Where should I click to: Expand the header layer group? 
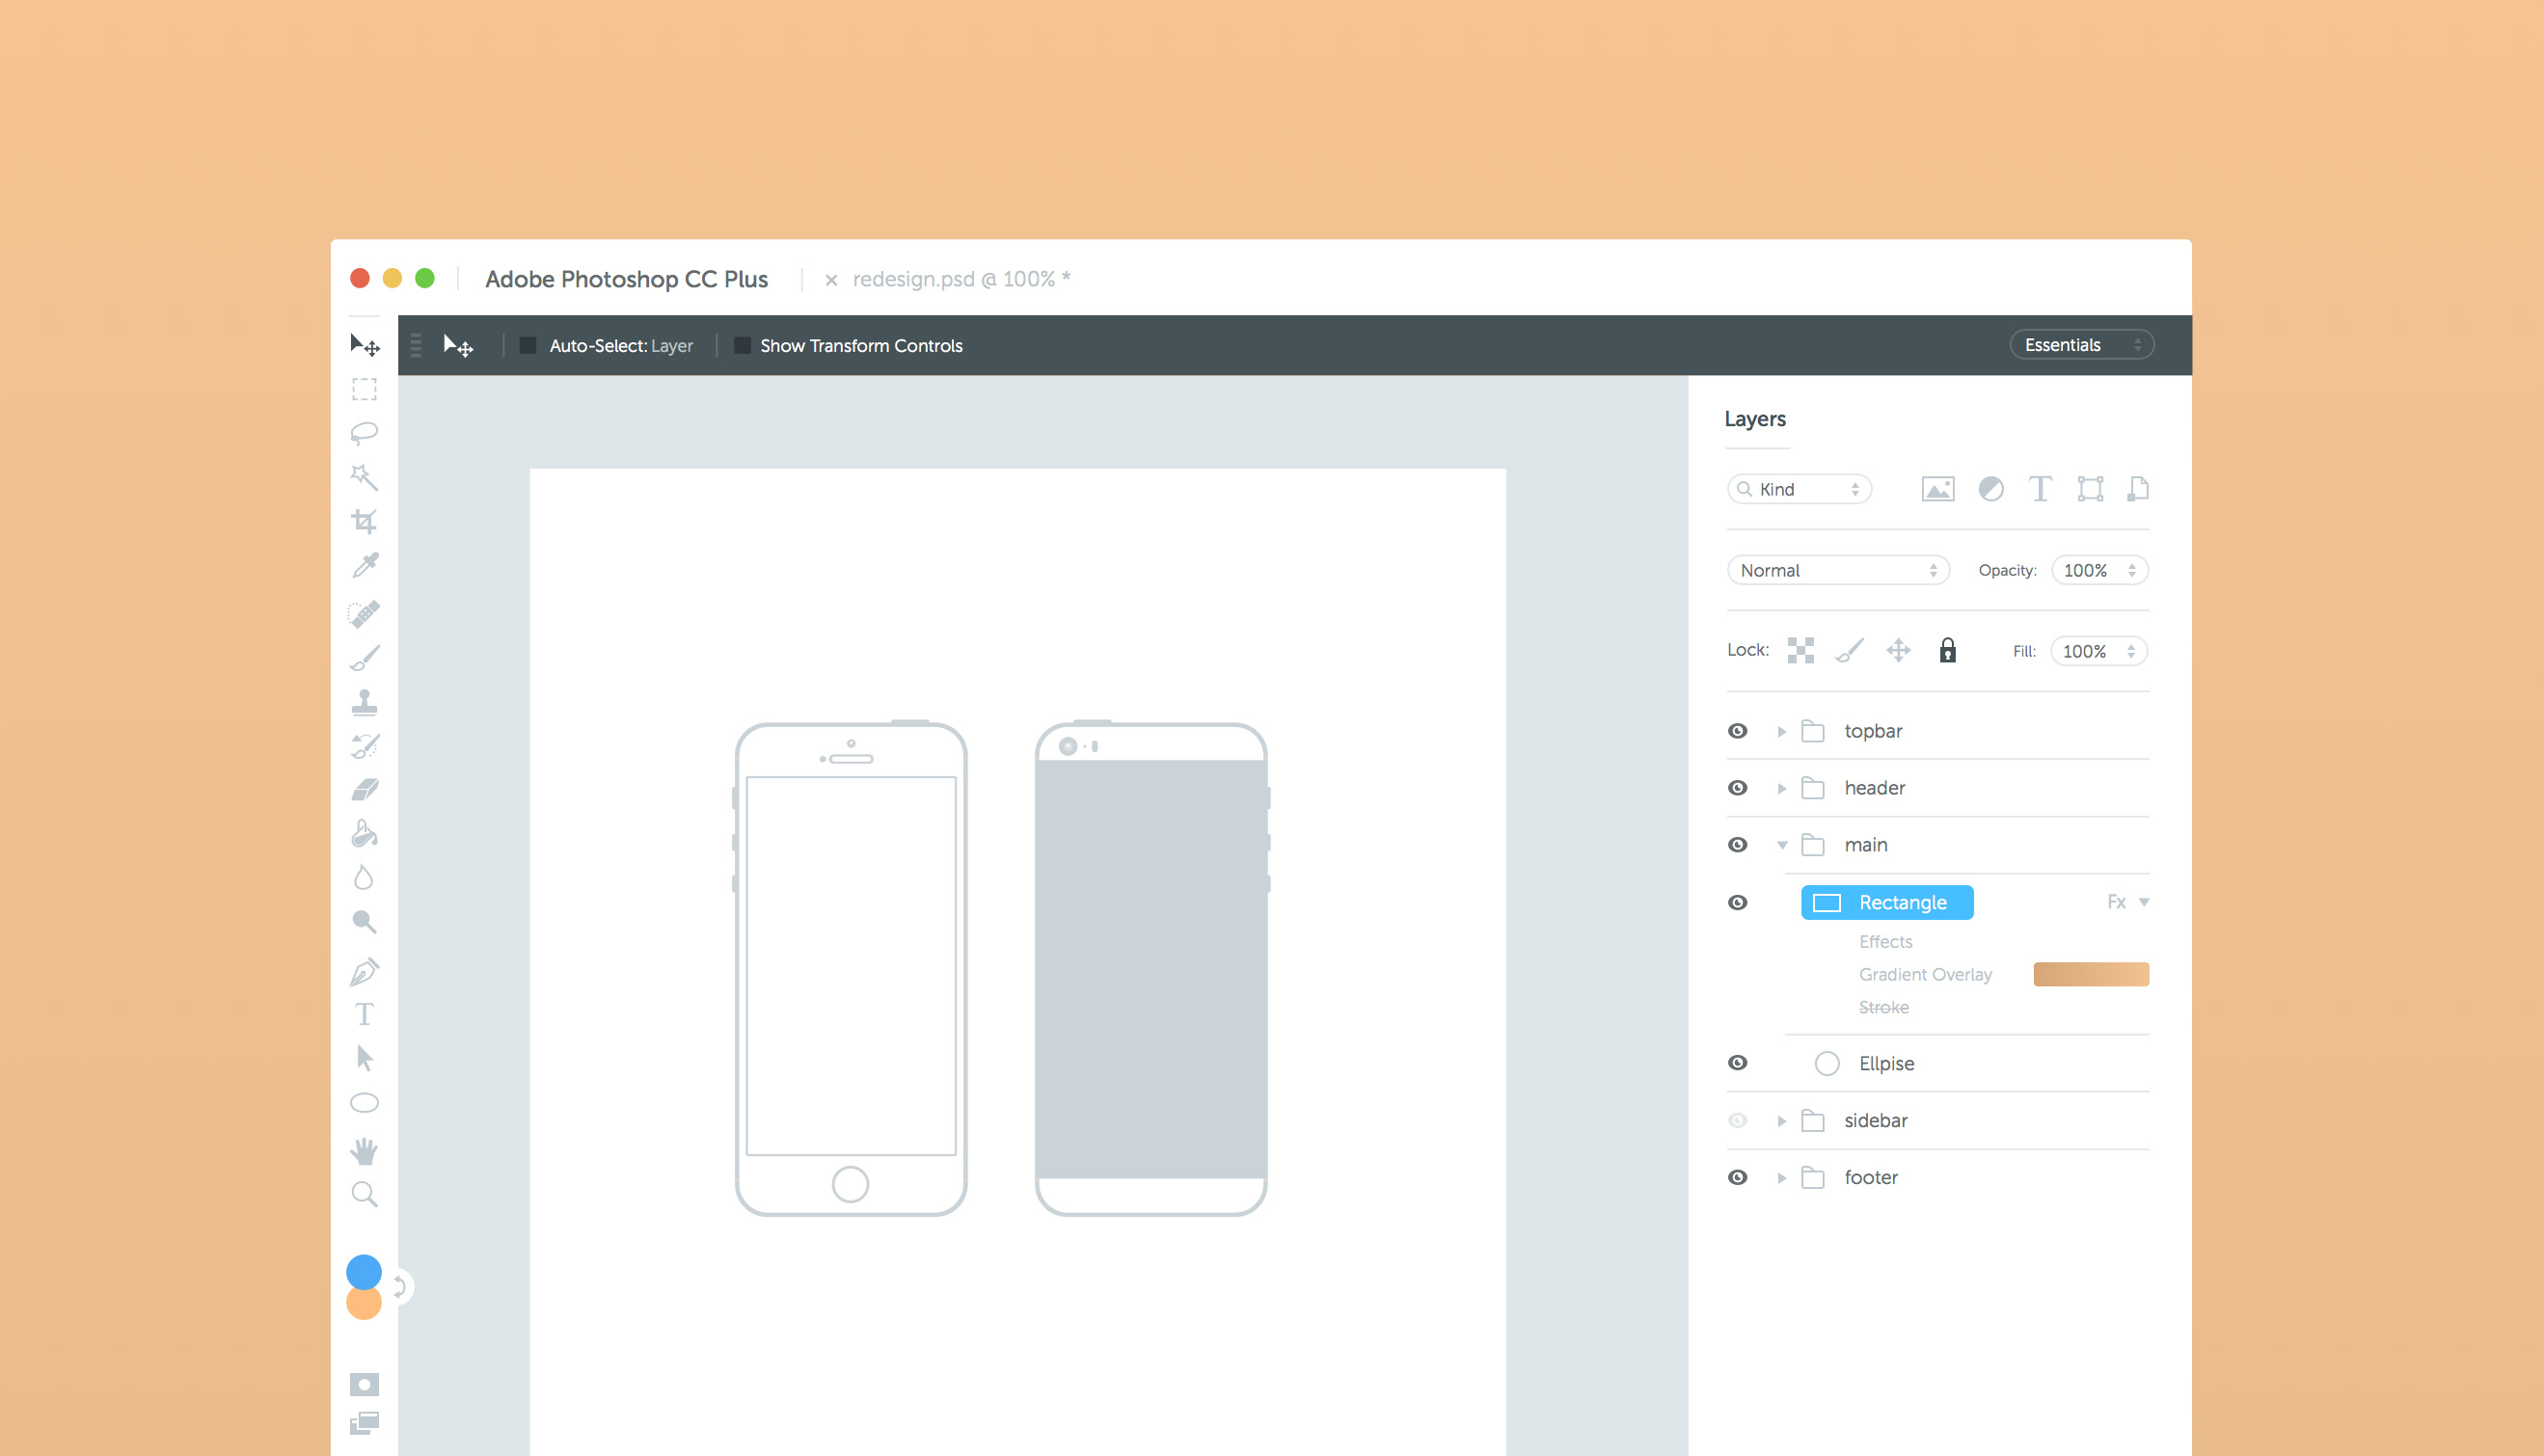(x=1782, y=789)
